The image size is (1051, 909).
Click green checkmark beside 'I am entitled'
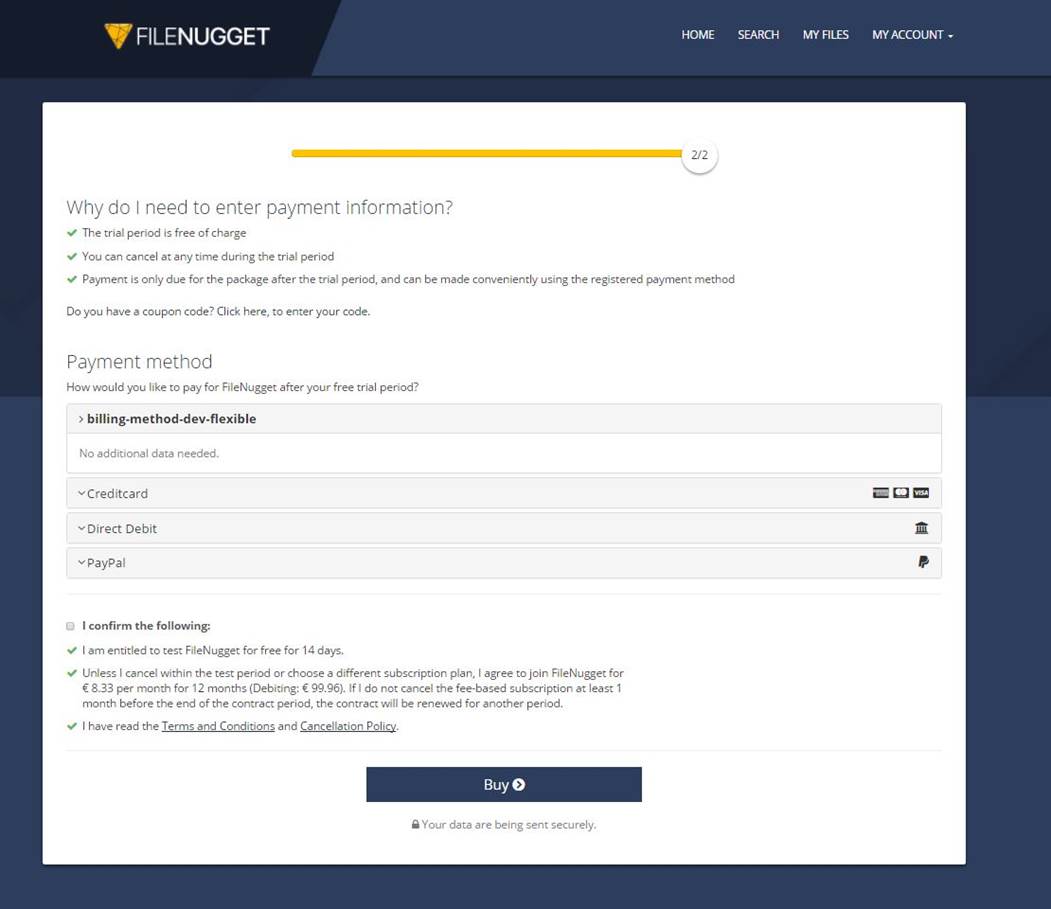point(72,650)
